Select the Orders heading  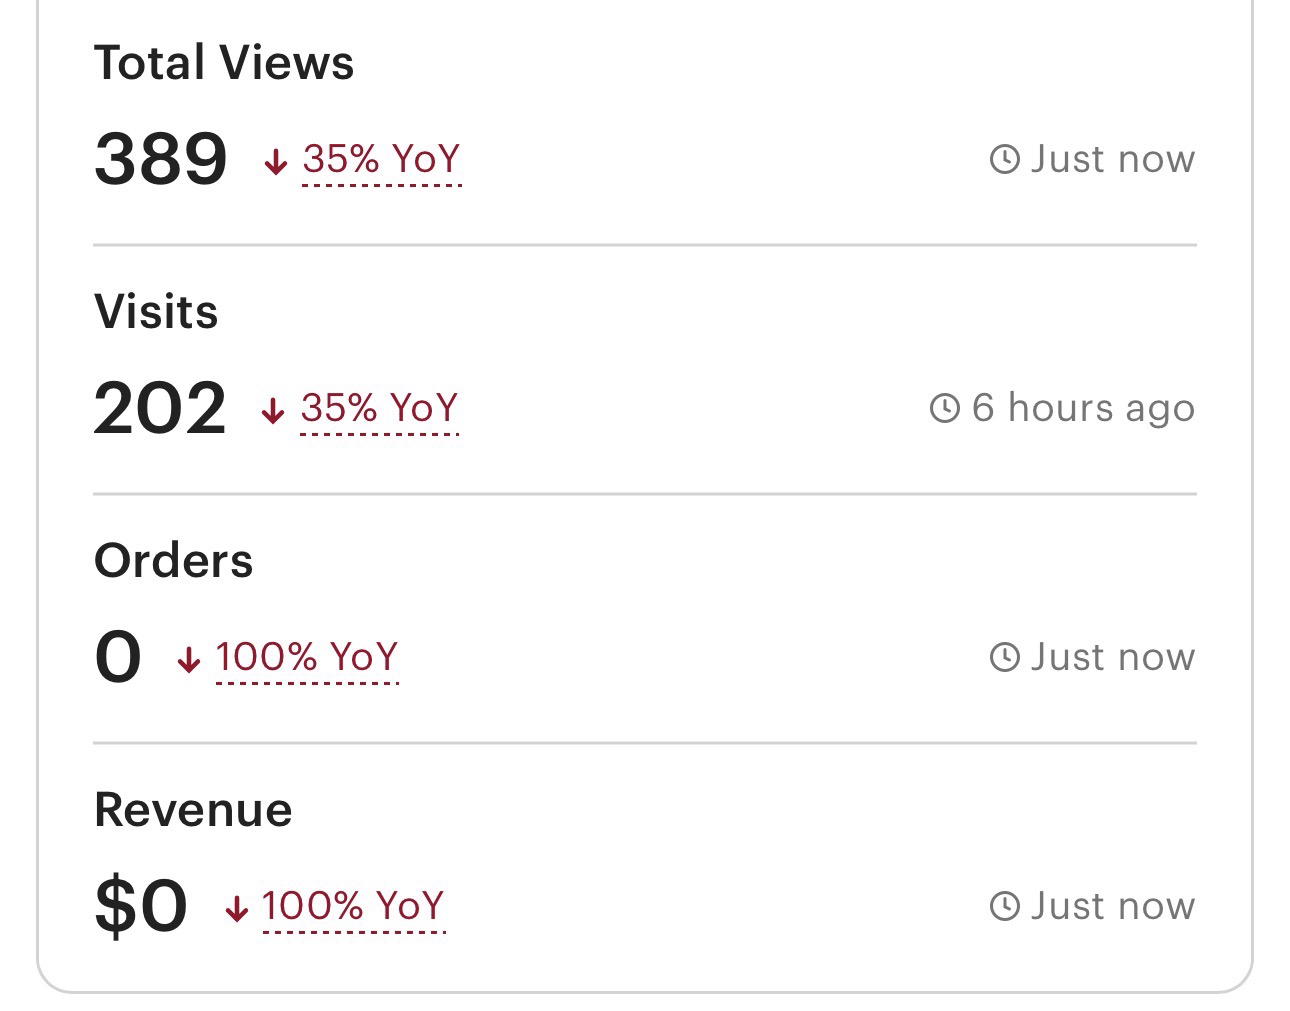(x=174, y=560)
